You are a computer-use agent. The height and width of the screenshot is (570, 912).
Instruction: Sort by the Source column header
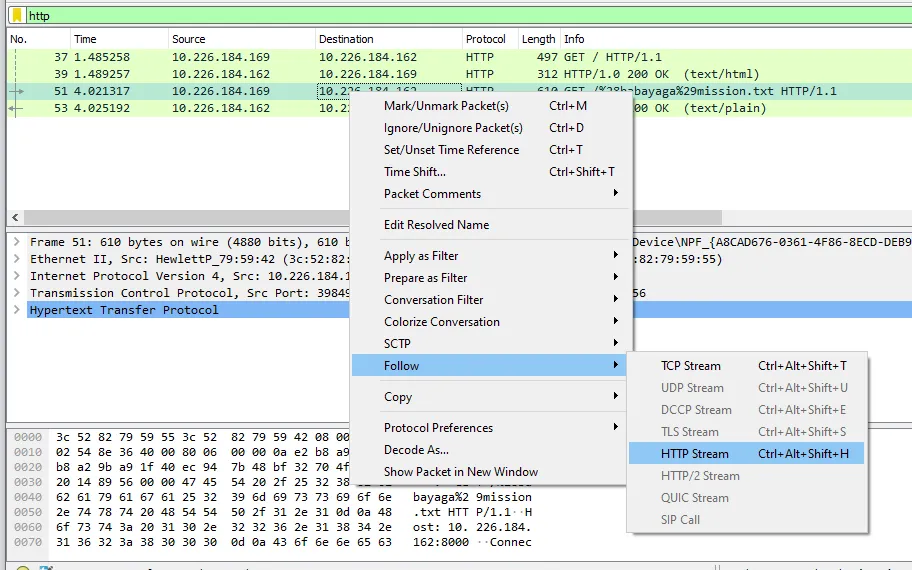(242, 39)
